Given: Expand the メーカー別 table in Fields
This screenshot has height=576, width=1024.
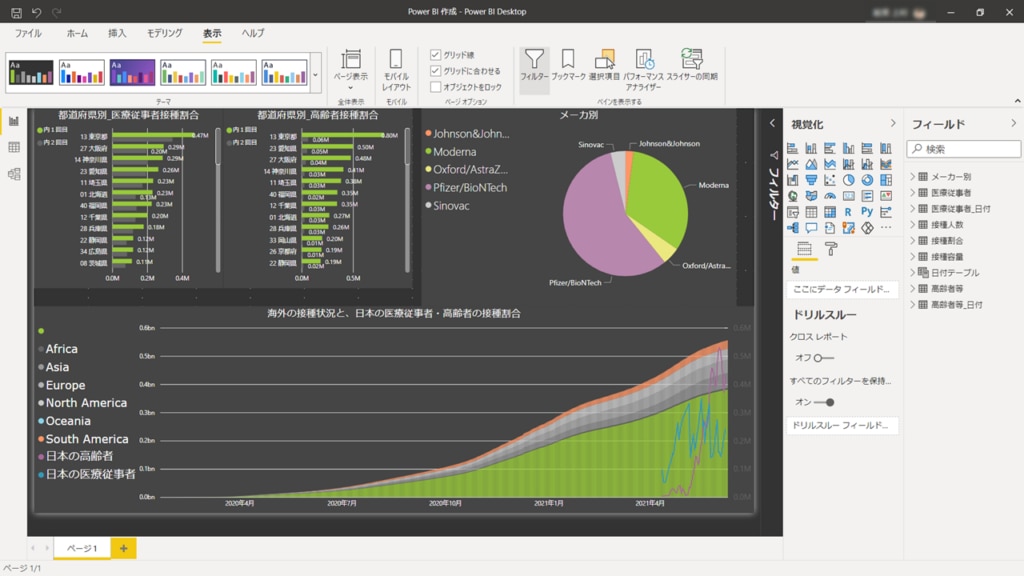Looking at the screenshot, I should tap(913, 176).
